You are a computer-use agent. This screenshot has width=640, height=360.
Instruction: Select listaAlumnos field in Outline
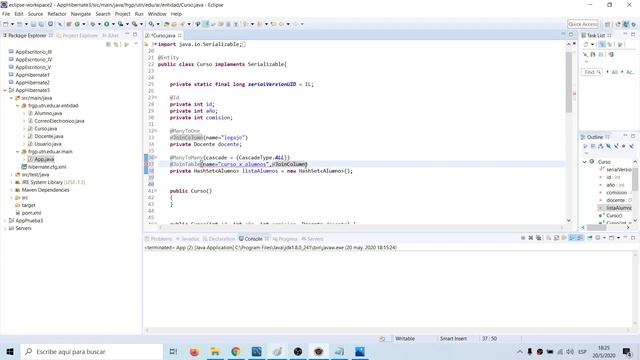point(615,208)
